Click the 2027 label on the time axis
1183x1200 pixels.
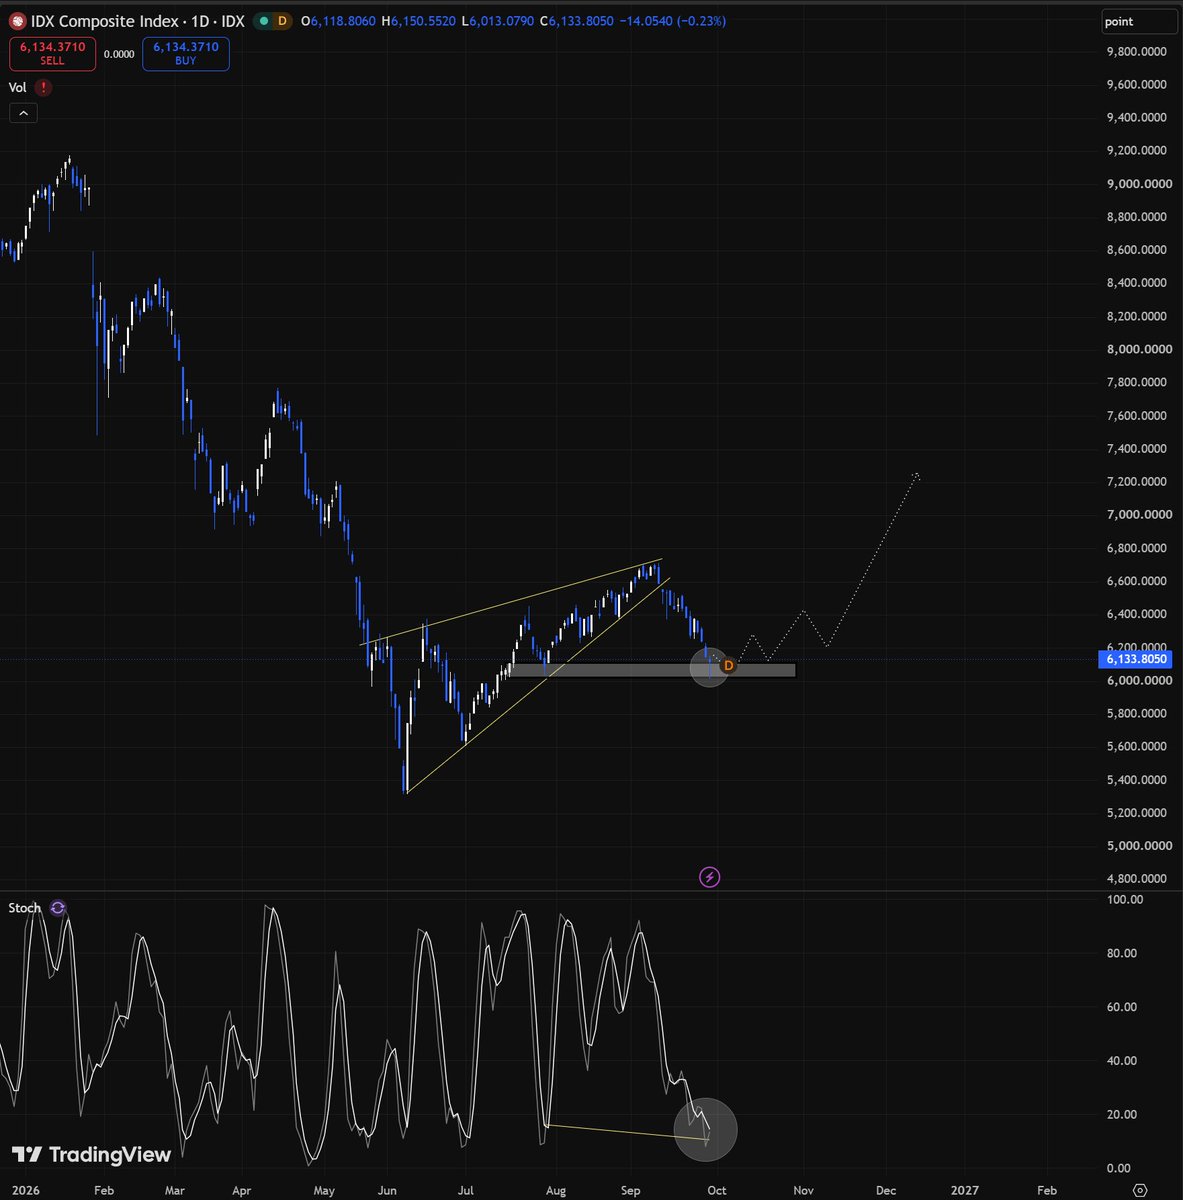click(x=965, y=1191)
